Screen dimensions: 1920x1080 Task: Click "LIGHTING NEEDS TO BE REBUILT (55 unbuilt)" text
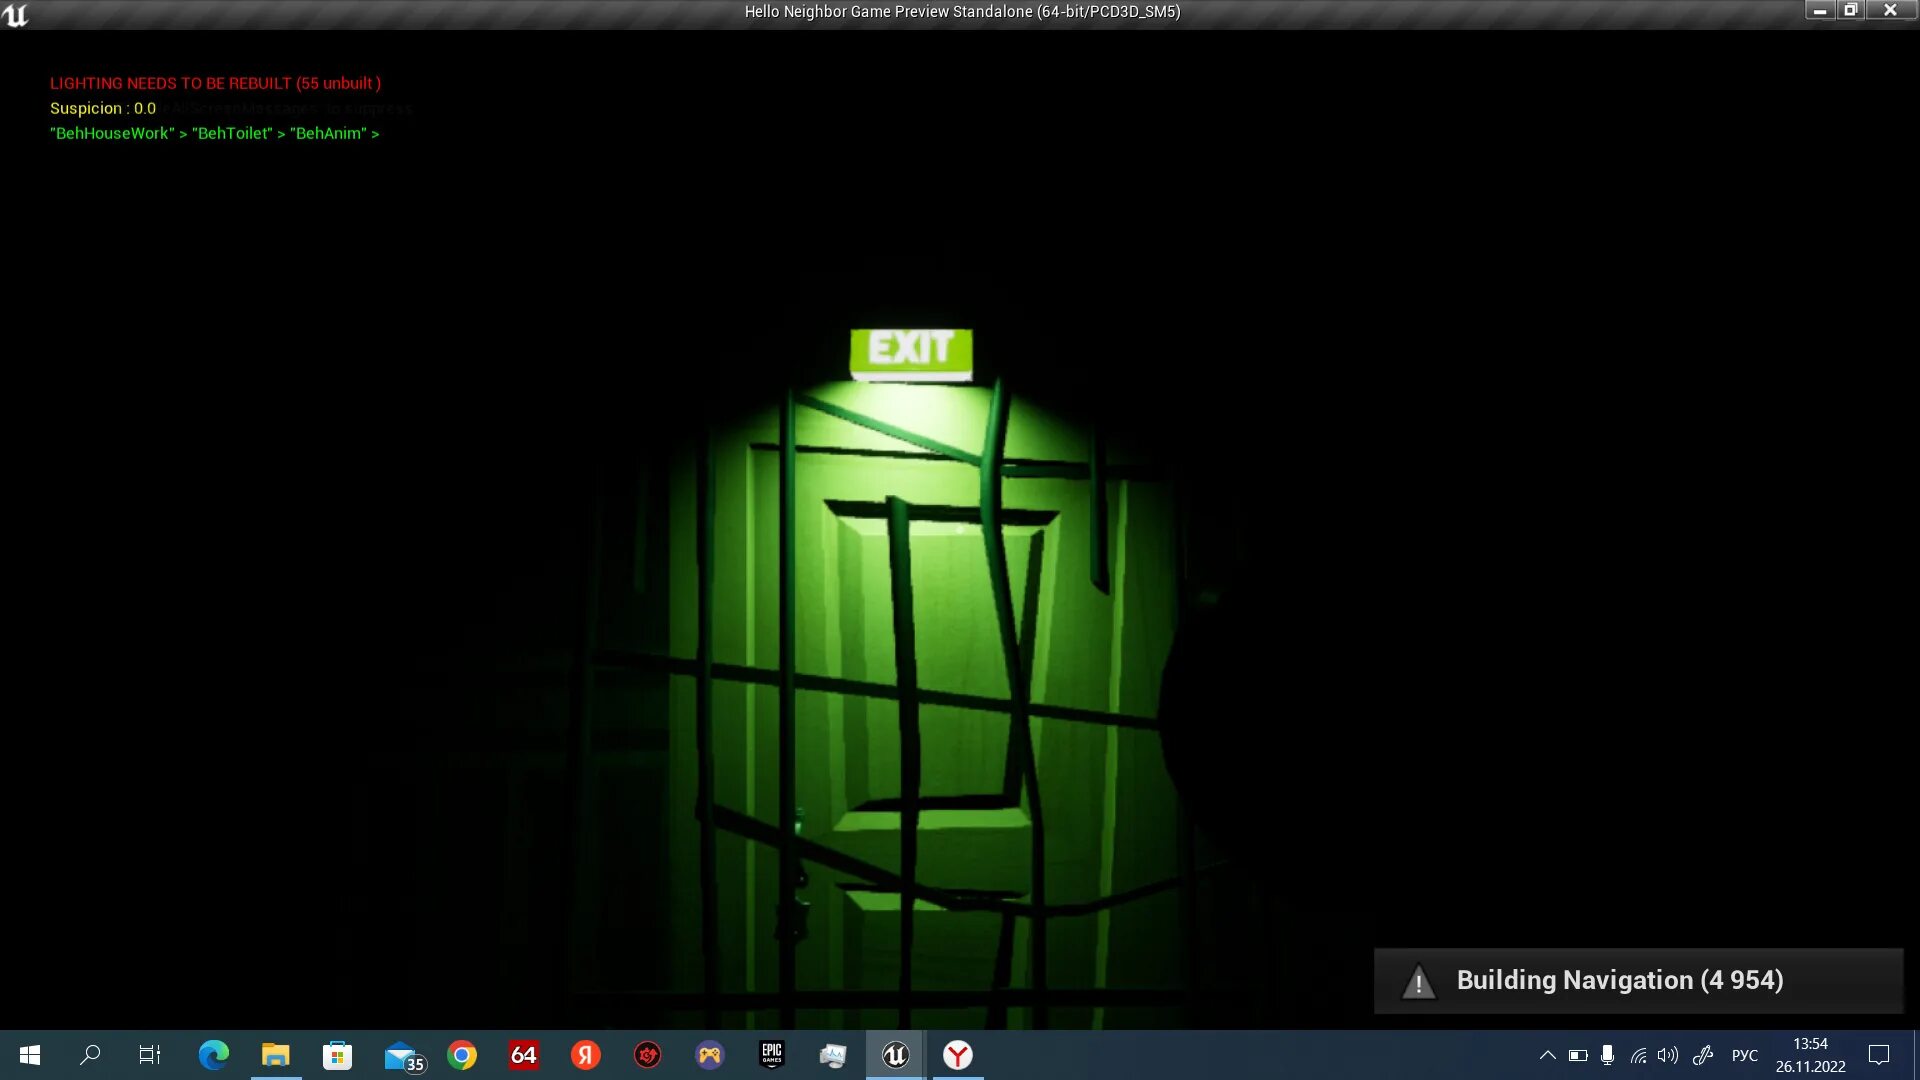(x=215, y=83)
